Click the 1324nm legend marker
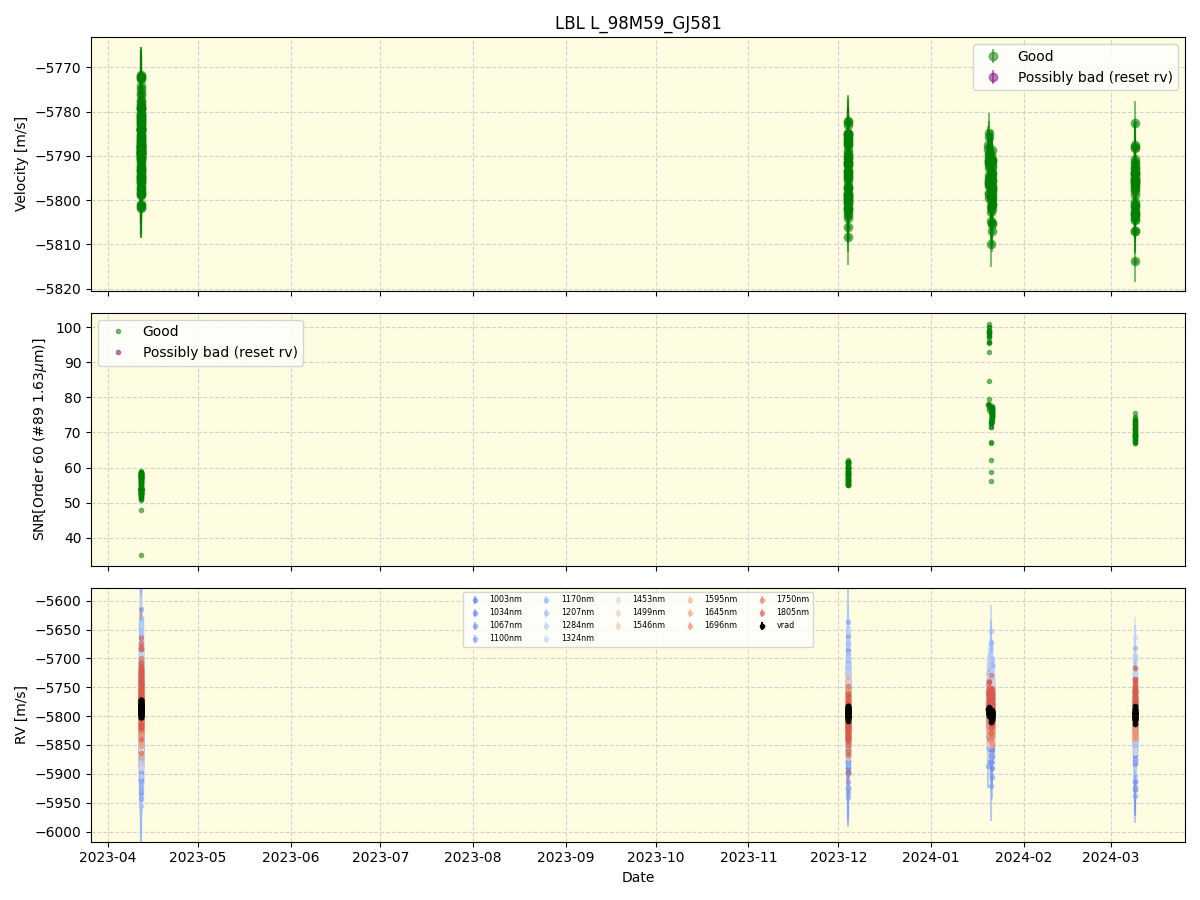The height and width of the screenshot is (900, 1200). tap(547, 638)
